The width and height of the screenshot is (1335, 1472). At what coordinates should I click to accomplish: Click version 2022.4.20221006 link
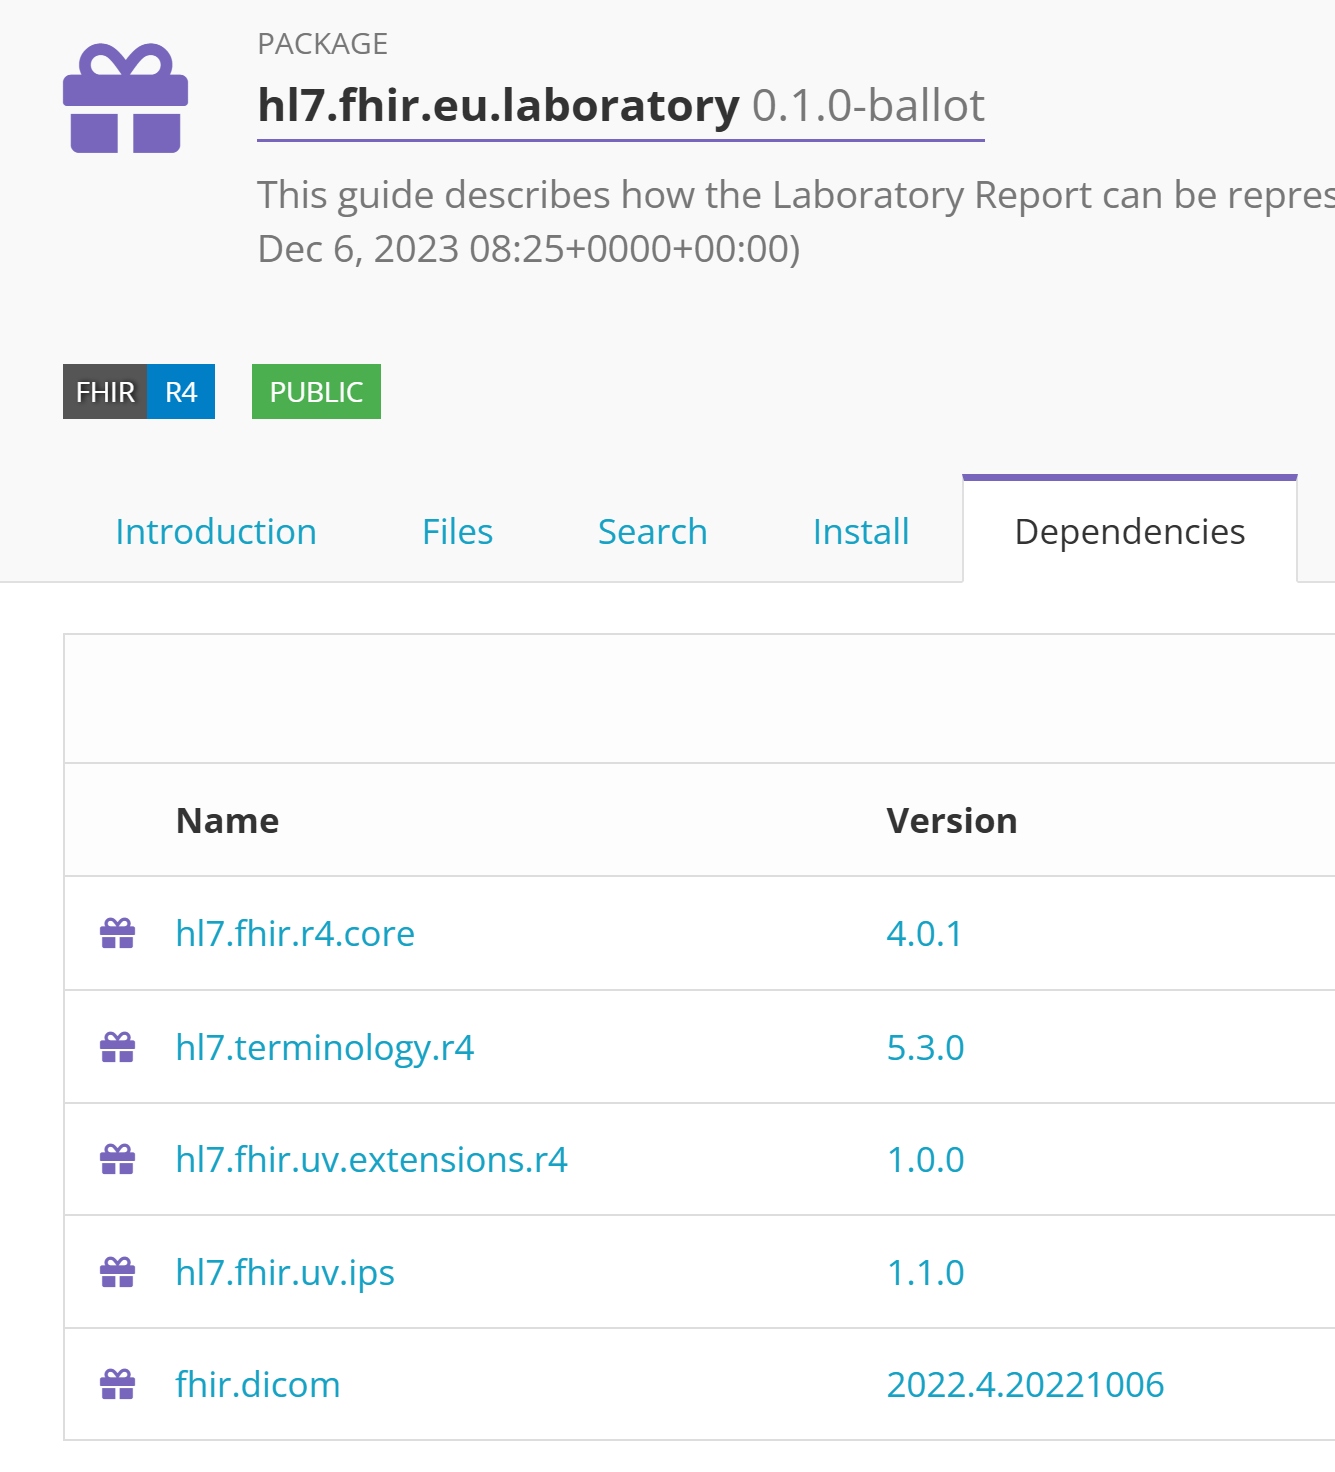coord(1025,1385)
